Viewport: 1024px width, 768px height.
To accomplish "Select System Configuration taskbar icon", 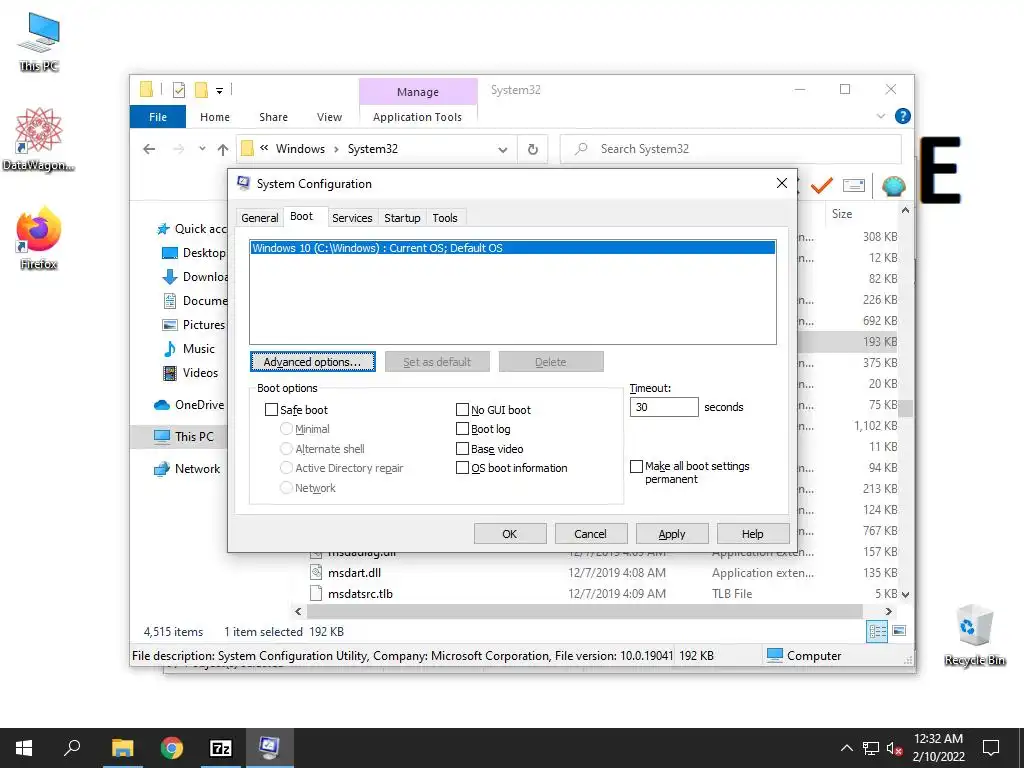I will point(269,747).
